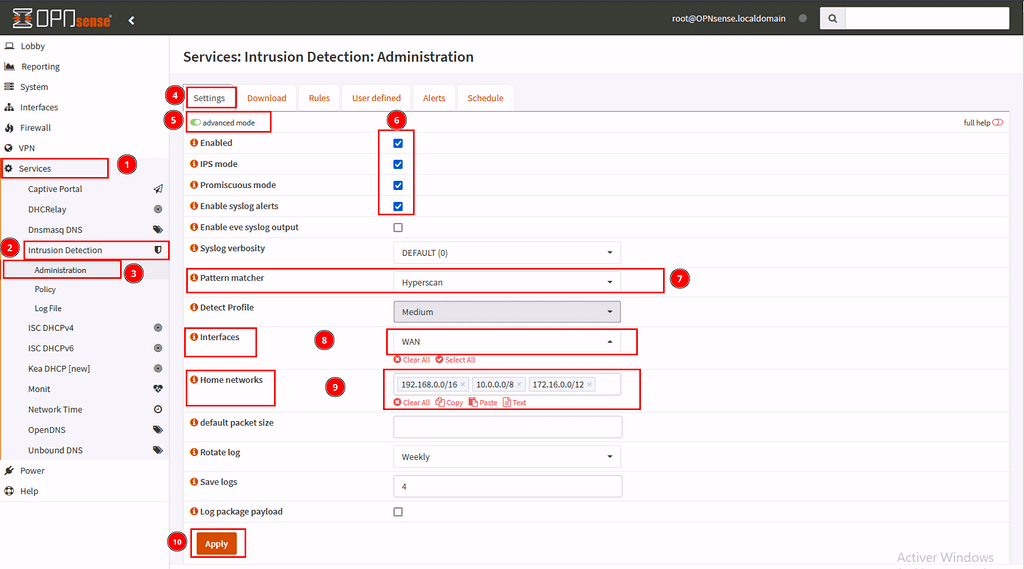Screen dimensions: 1024x569
Task: Open the Pattern matcher Hyperscan dropdown
Action: click(x=506, y=283)
